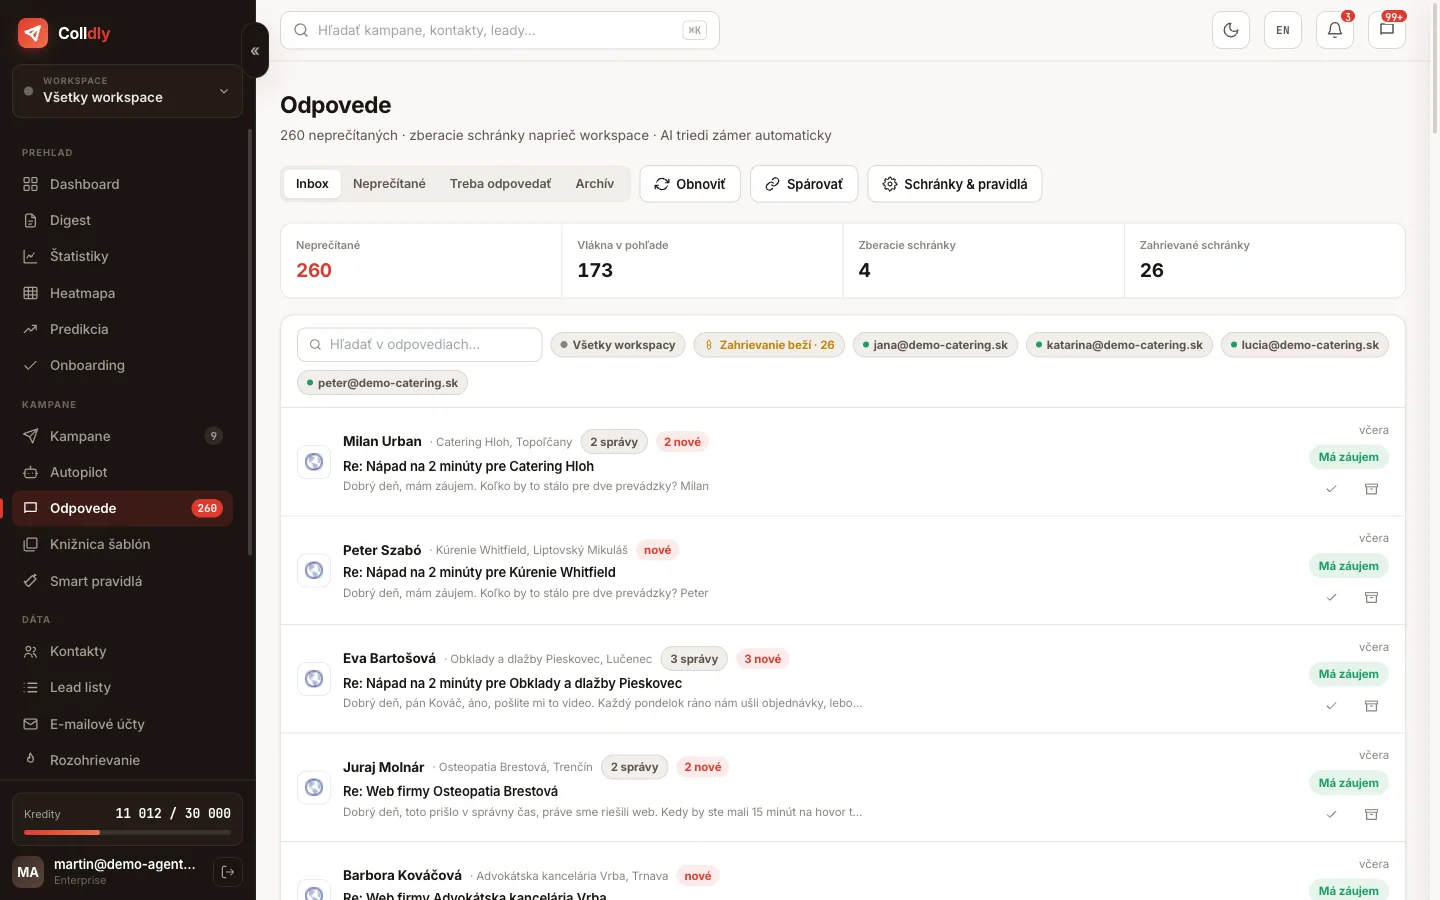
Task: Open the Kúrenie Whitfield reply subject
Action: (x=479, y=572)
